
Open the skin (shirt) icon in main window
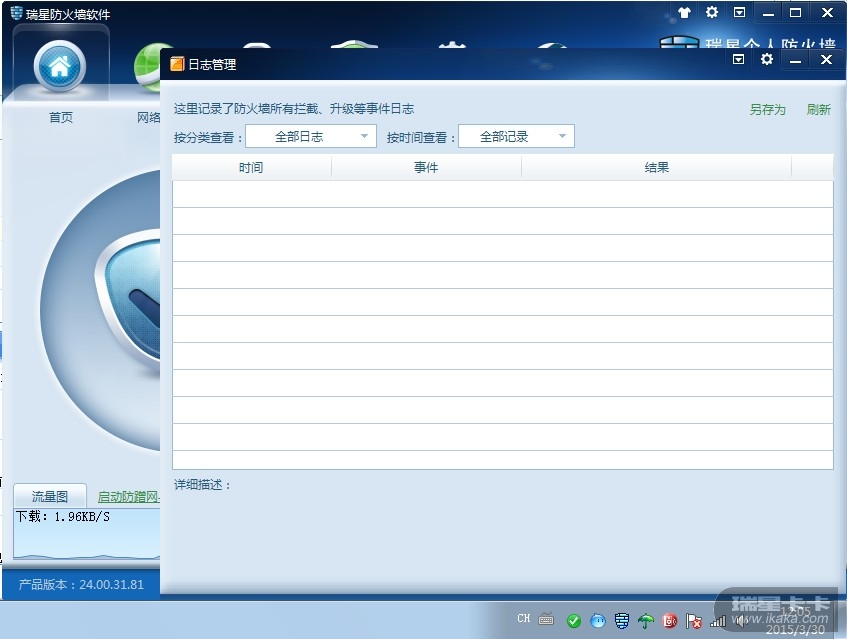(x=684, y=12)
